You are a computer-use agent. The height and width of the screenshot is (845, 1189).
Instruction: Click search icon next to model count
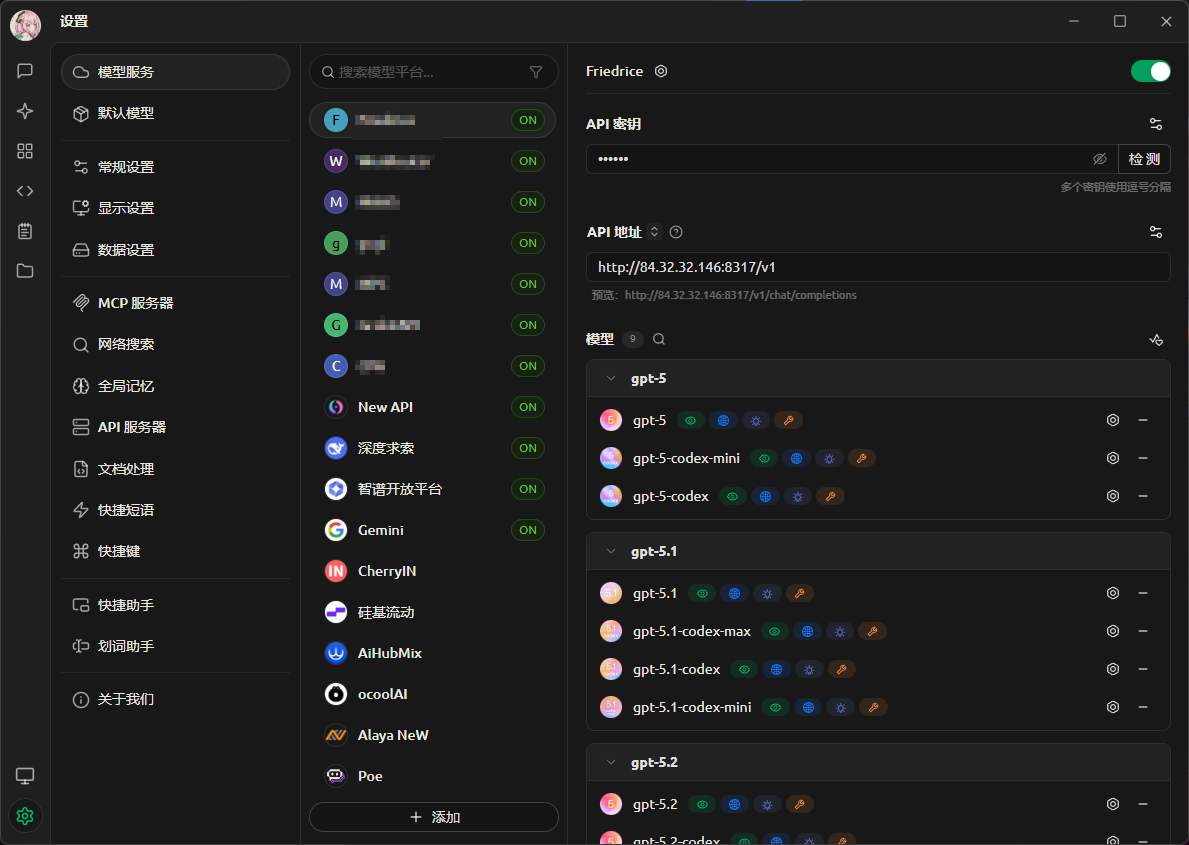click(659, 339)
